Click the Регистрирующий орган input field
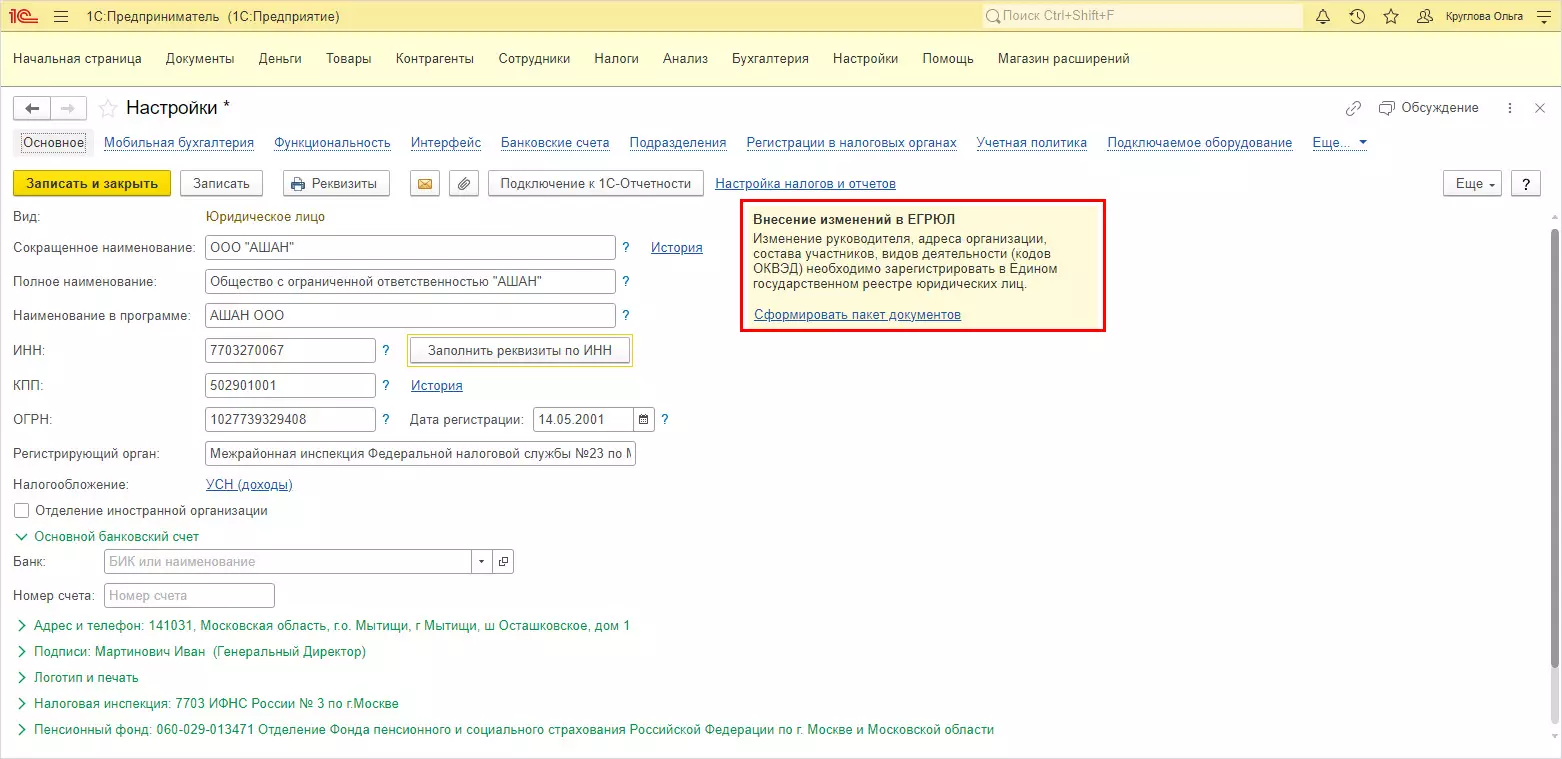1562x759 pixels. point(420,454)
